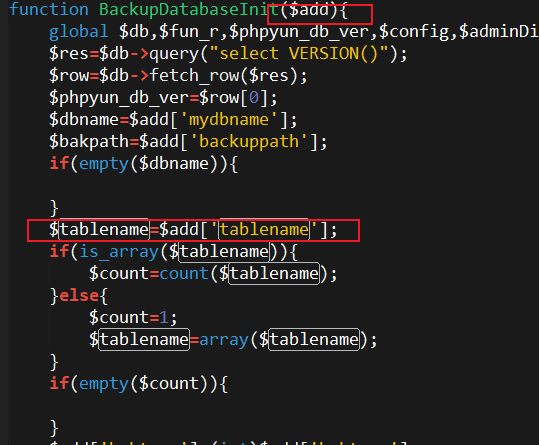The image size is (539, 445).
Task: Click the 'tablename' string key in $add
Action: [x=264, y=230]
